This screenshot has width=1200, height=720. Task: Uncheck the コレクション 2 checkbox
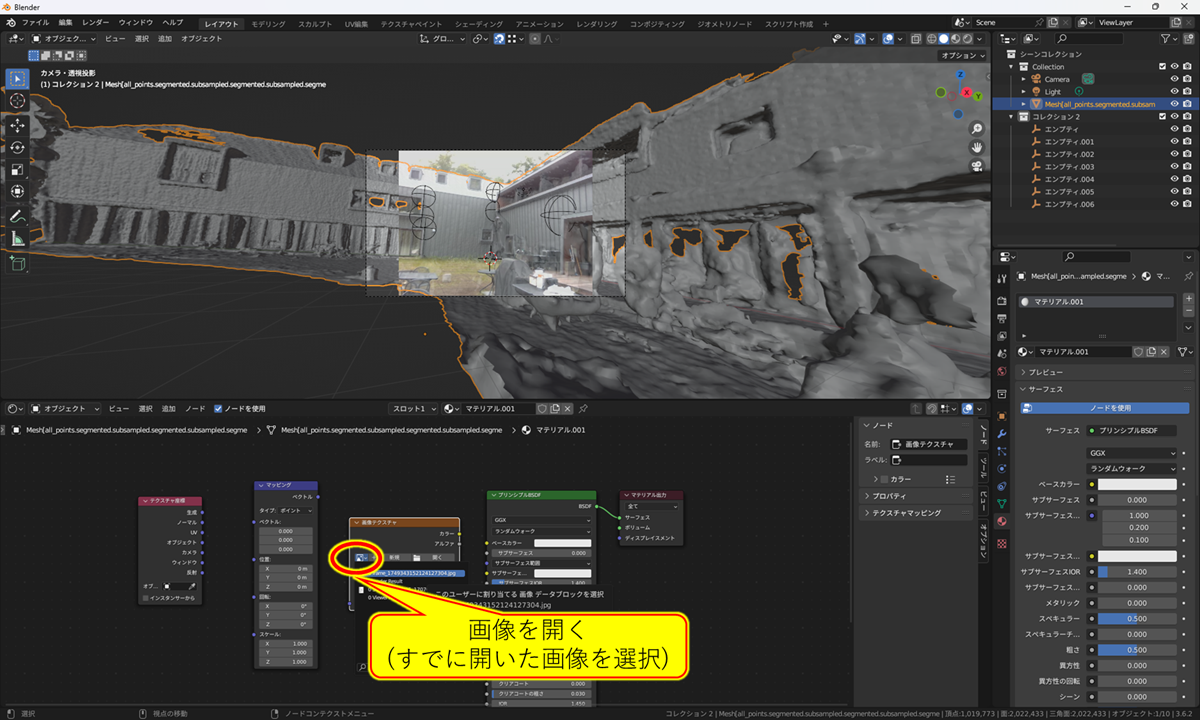[1160, 117]
